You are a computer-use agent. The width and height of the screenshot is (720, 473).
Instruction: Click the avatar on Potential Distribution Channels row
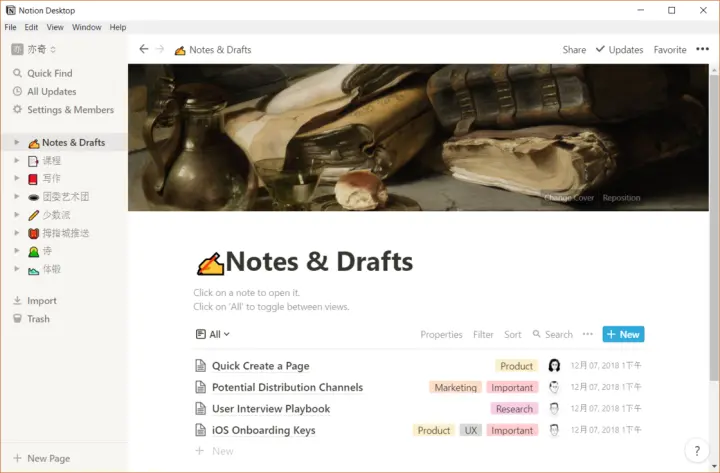tap(554, 387)
